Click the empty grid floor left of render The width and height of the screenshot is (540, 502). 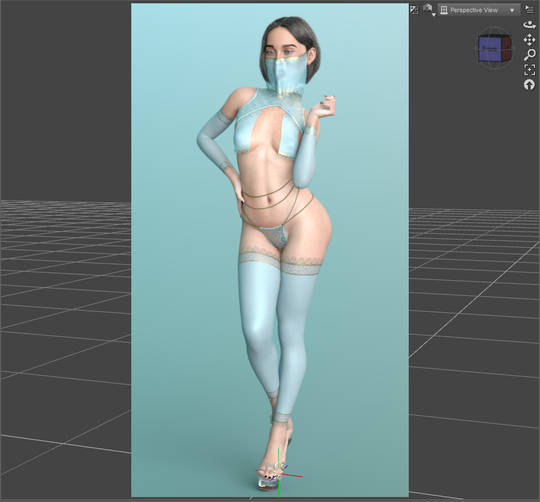coord(65,344)
